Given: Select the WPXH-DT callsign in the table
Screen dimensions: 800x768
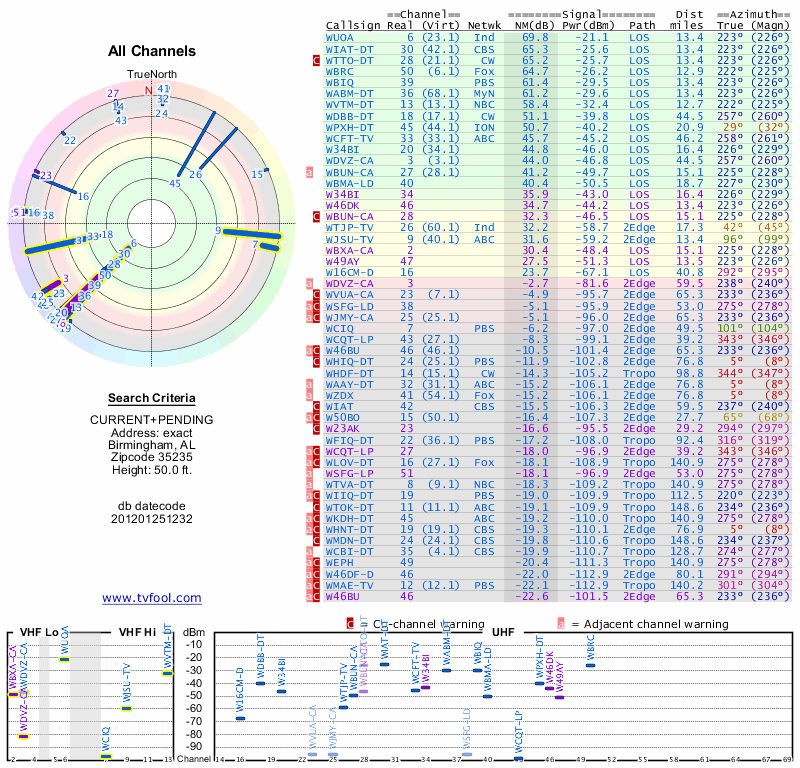Looking at the screenshot, I should pos(349,128).
